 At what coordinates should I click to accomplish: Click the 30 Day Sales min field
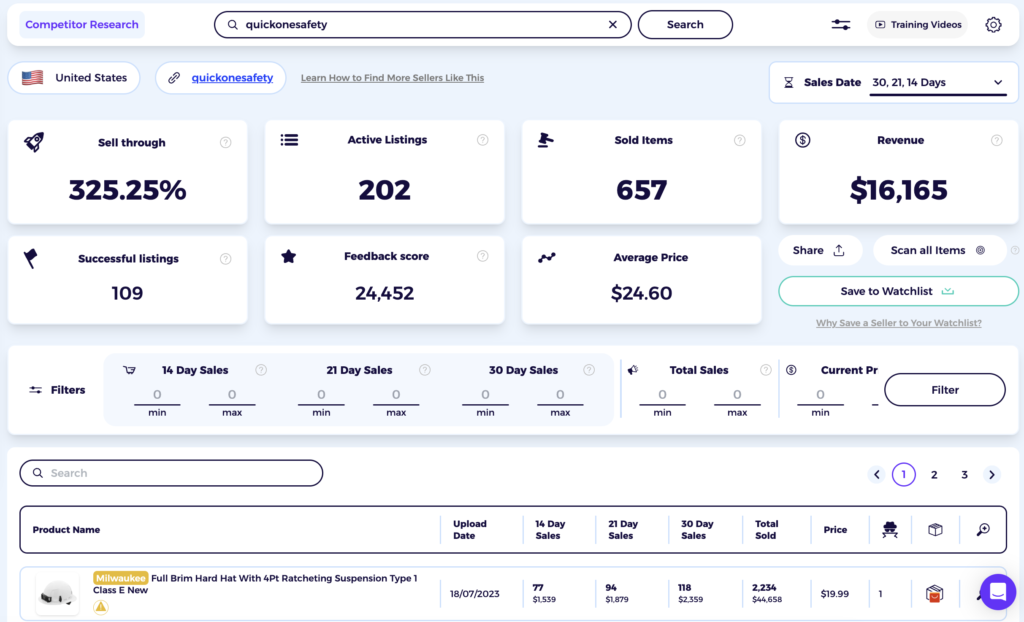[x=485, y=395]
